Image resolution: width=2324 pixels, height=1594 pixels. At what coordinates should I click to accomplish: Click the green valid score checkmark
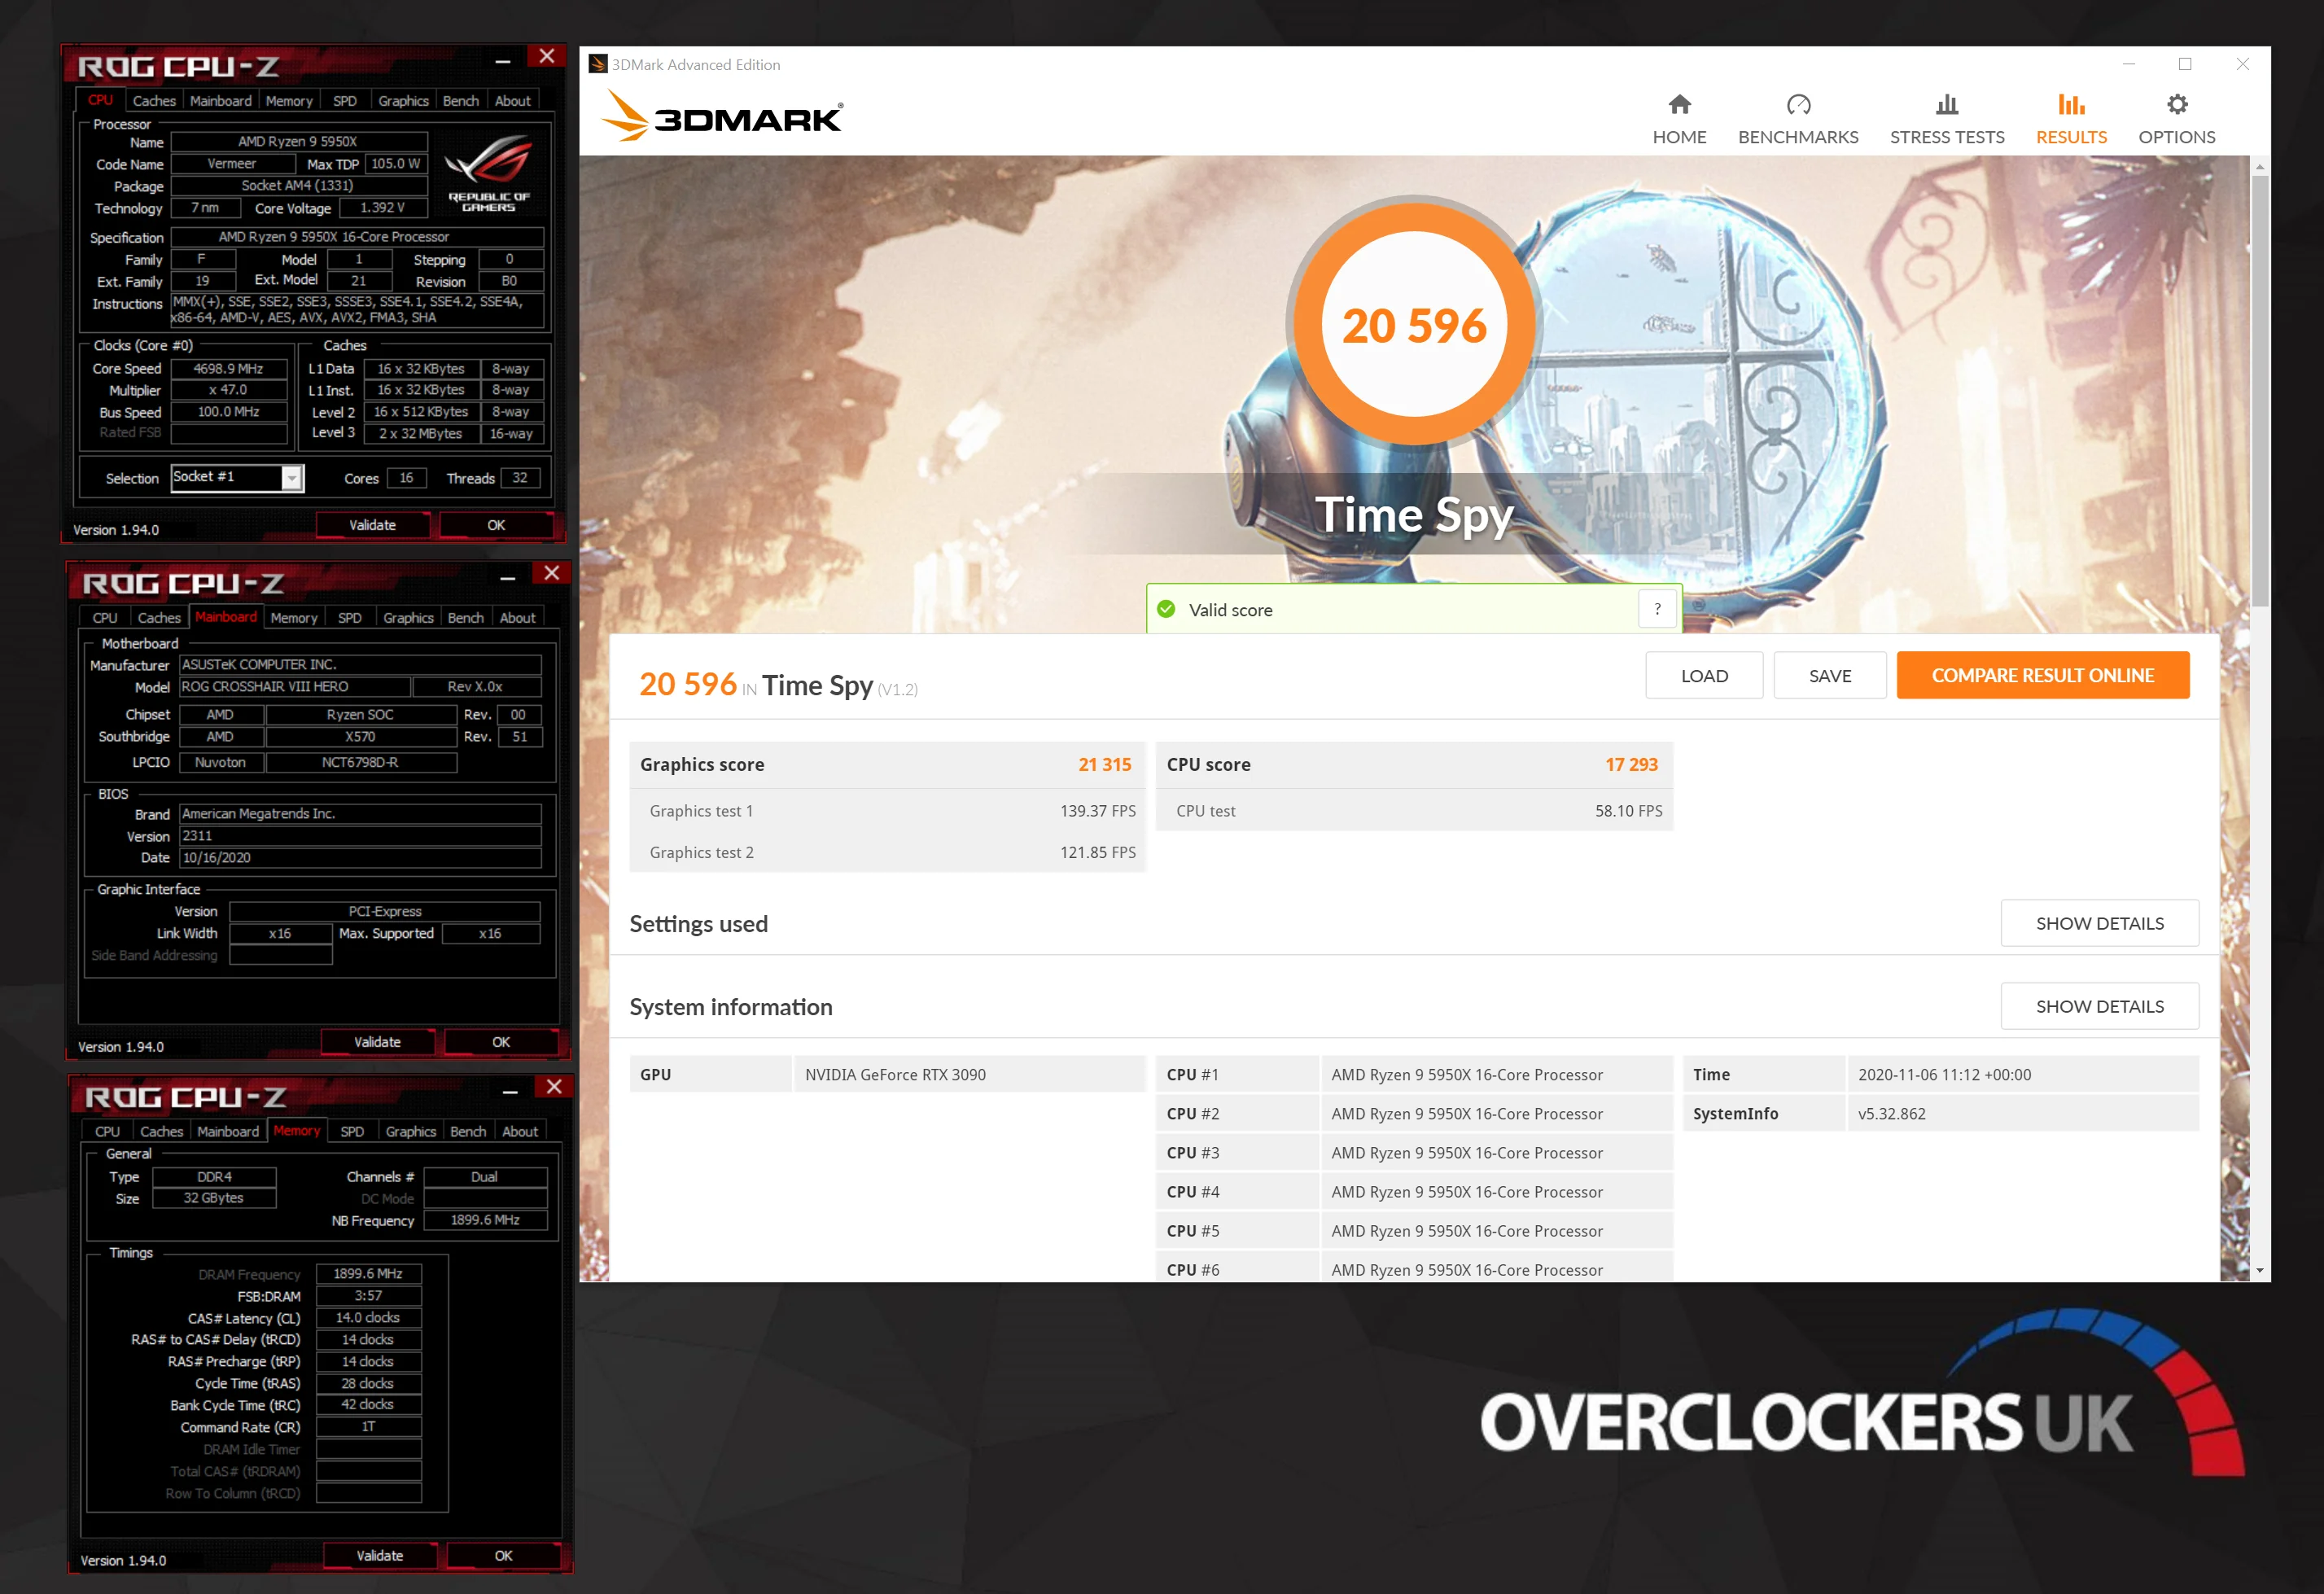1166,609
